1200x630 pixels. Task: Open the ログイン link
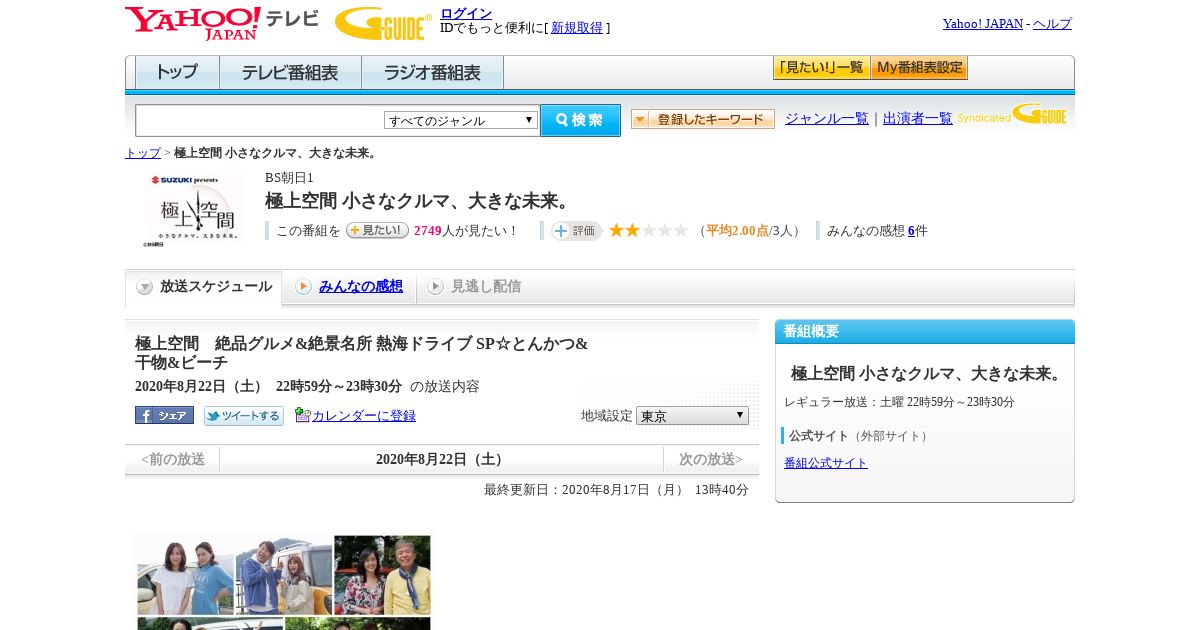tap(466, 13)
